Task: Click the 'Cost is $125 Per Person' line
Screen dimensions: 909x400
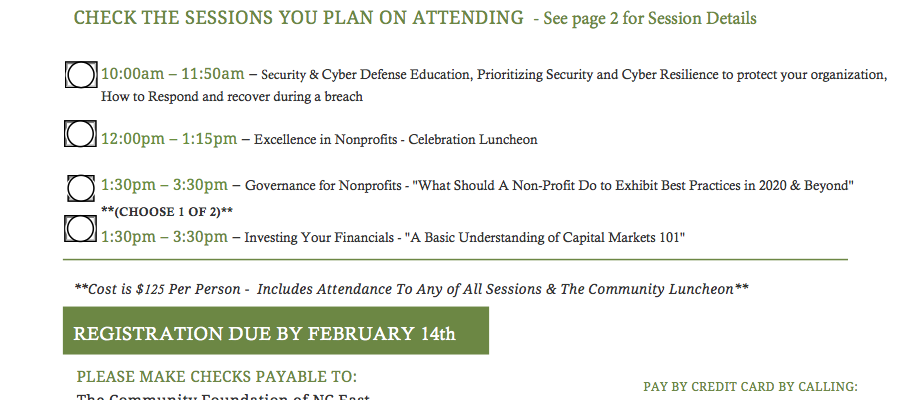Action: pyautogui.click(x=160, y=289)
